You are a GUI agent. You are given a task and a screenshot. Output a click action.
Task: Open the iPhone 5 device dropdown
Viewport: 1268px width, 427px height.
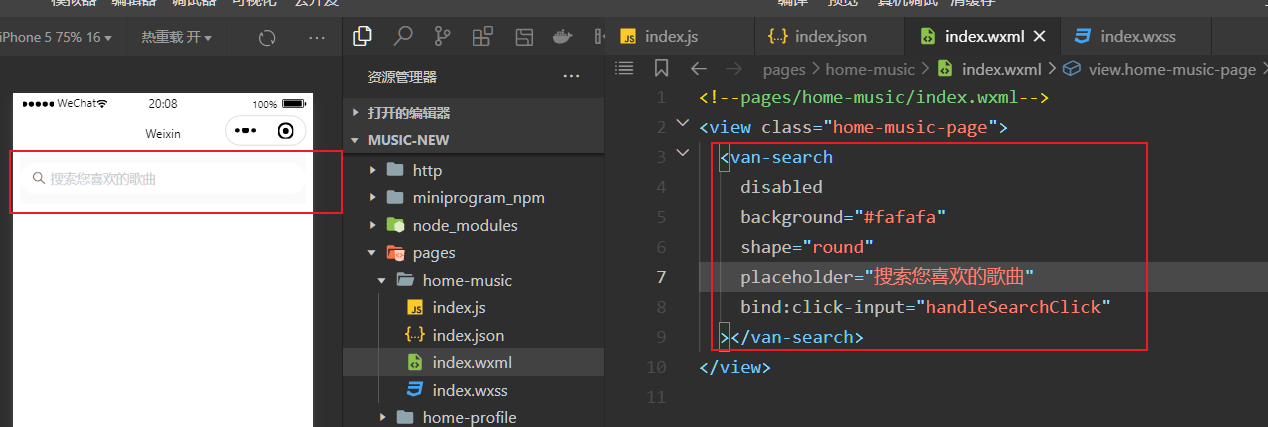[x=57, y=38]
